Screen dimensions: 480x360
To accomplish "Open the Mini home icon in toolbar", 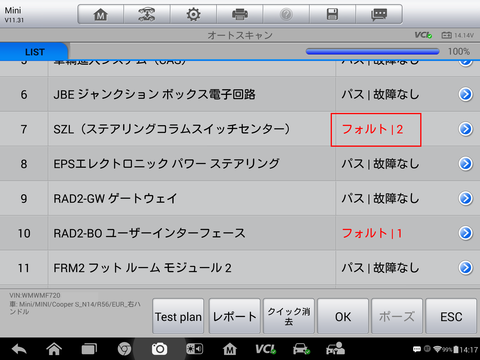I will click(x=101, y=14).
